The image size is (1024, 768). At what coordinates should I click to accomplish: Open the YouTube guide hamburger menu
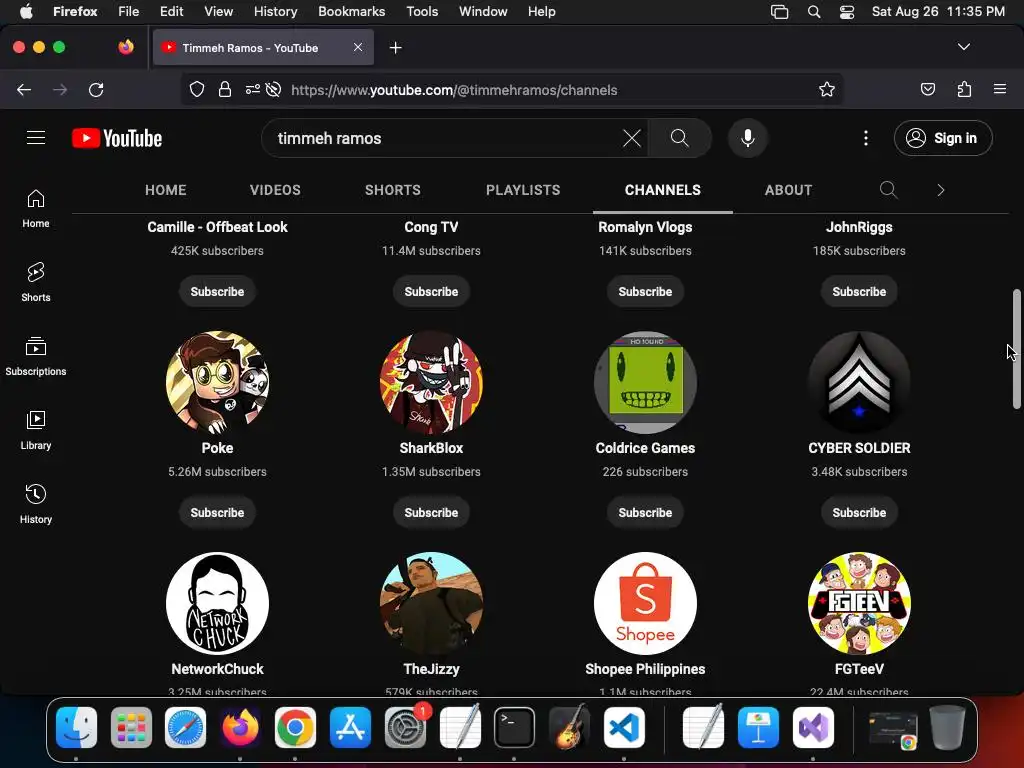36,138
